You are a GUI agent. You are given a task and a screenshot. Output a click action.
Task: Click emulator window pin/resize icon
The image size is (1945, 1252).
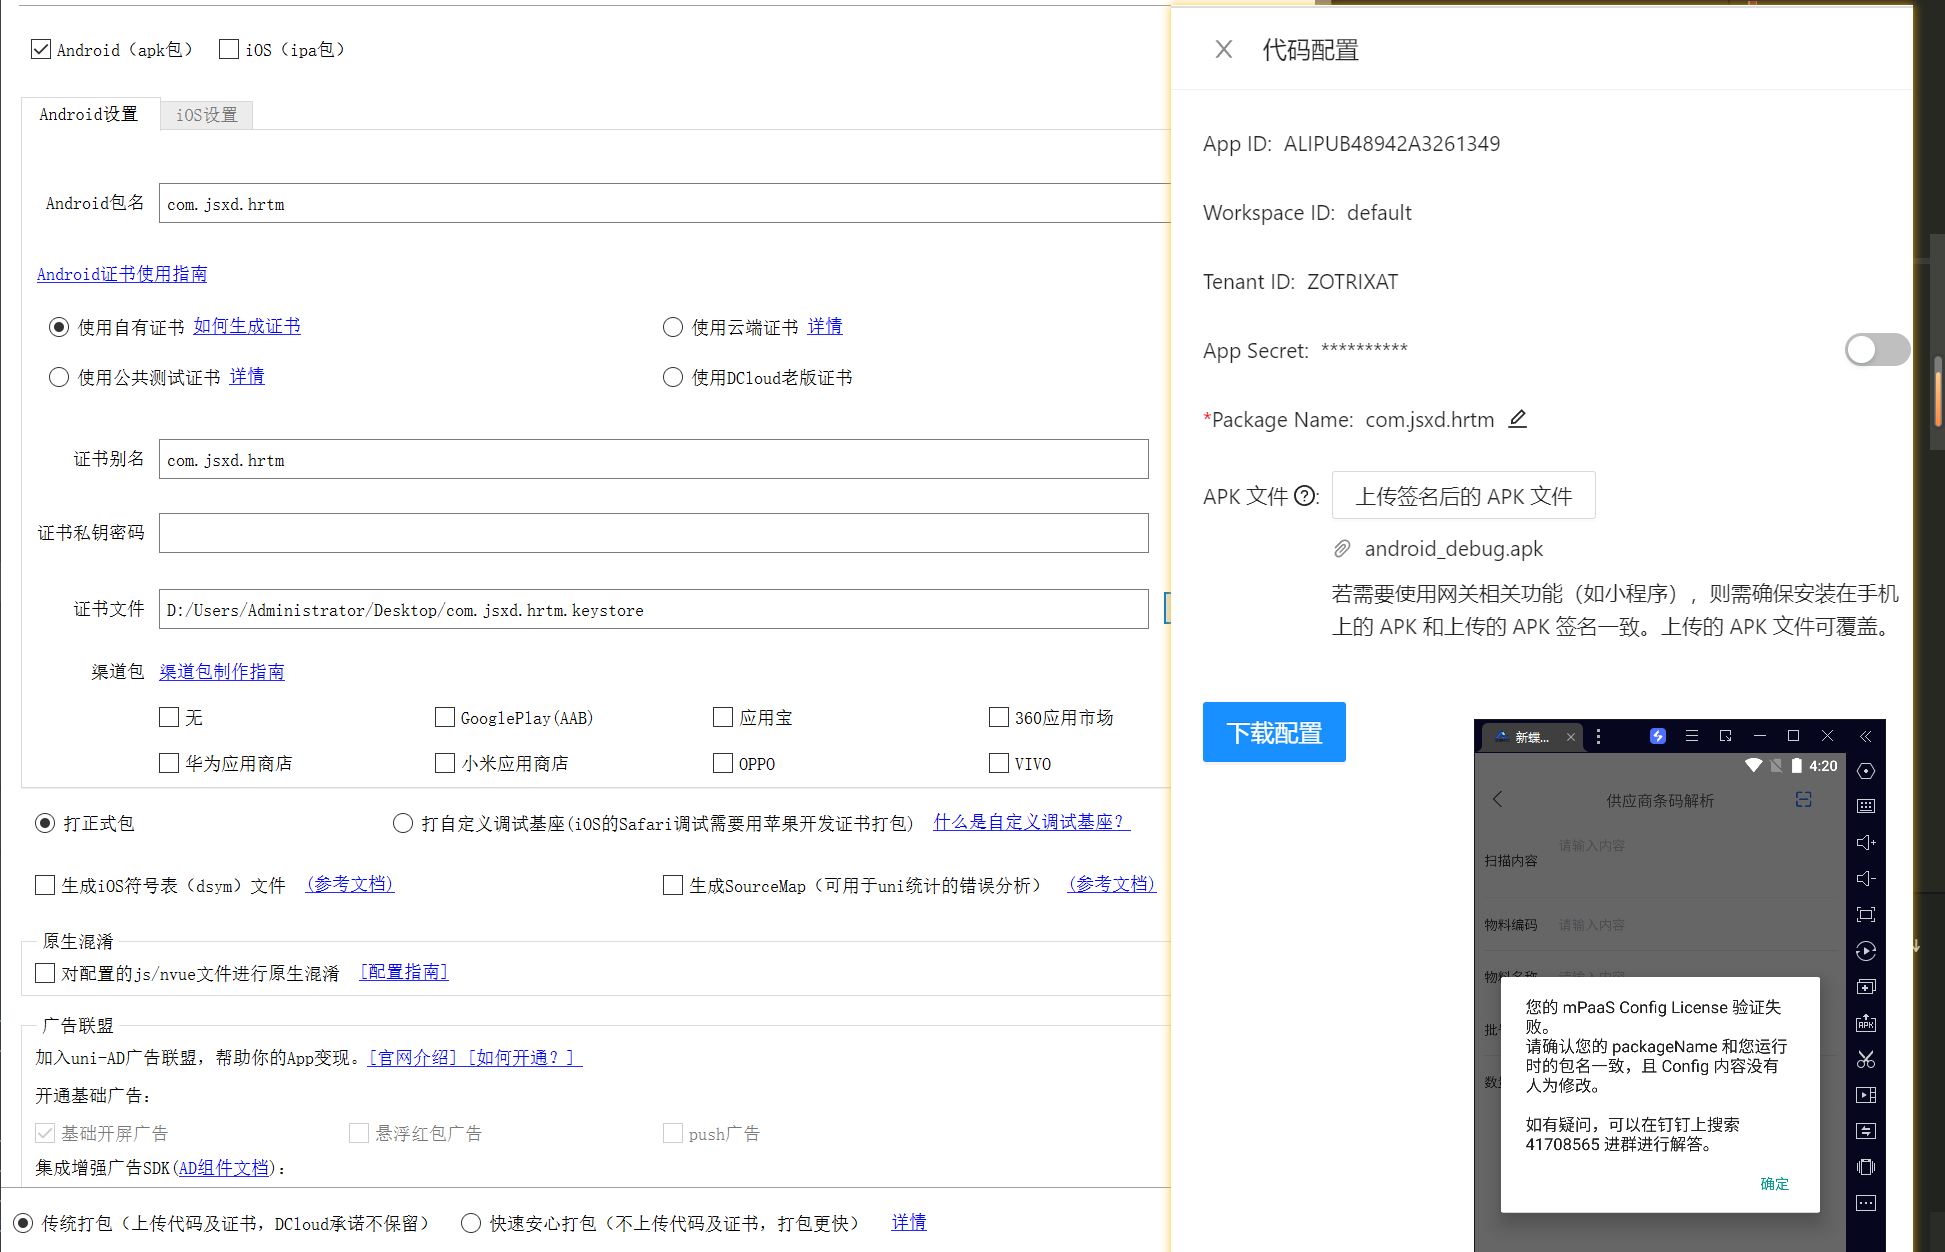point(1726,736)
